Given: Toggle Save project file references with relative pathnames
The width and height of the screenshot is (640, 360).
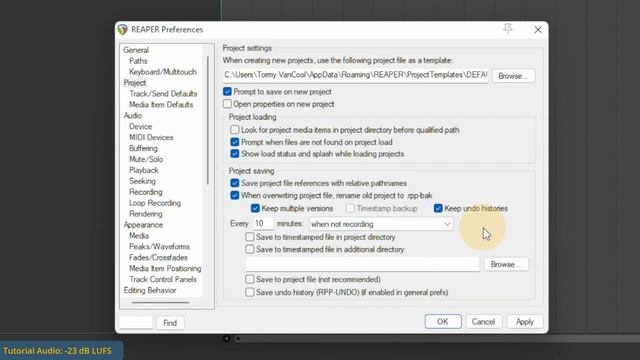Looking at the screenshot, I should pyautogui.click(x=235, y=183).
